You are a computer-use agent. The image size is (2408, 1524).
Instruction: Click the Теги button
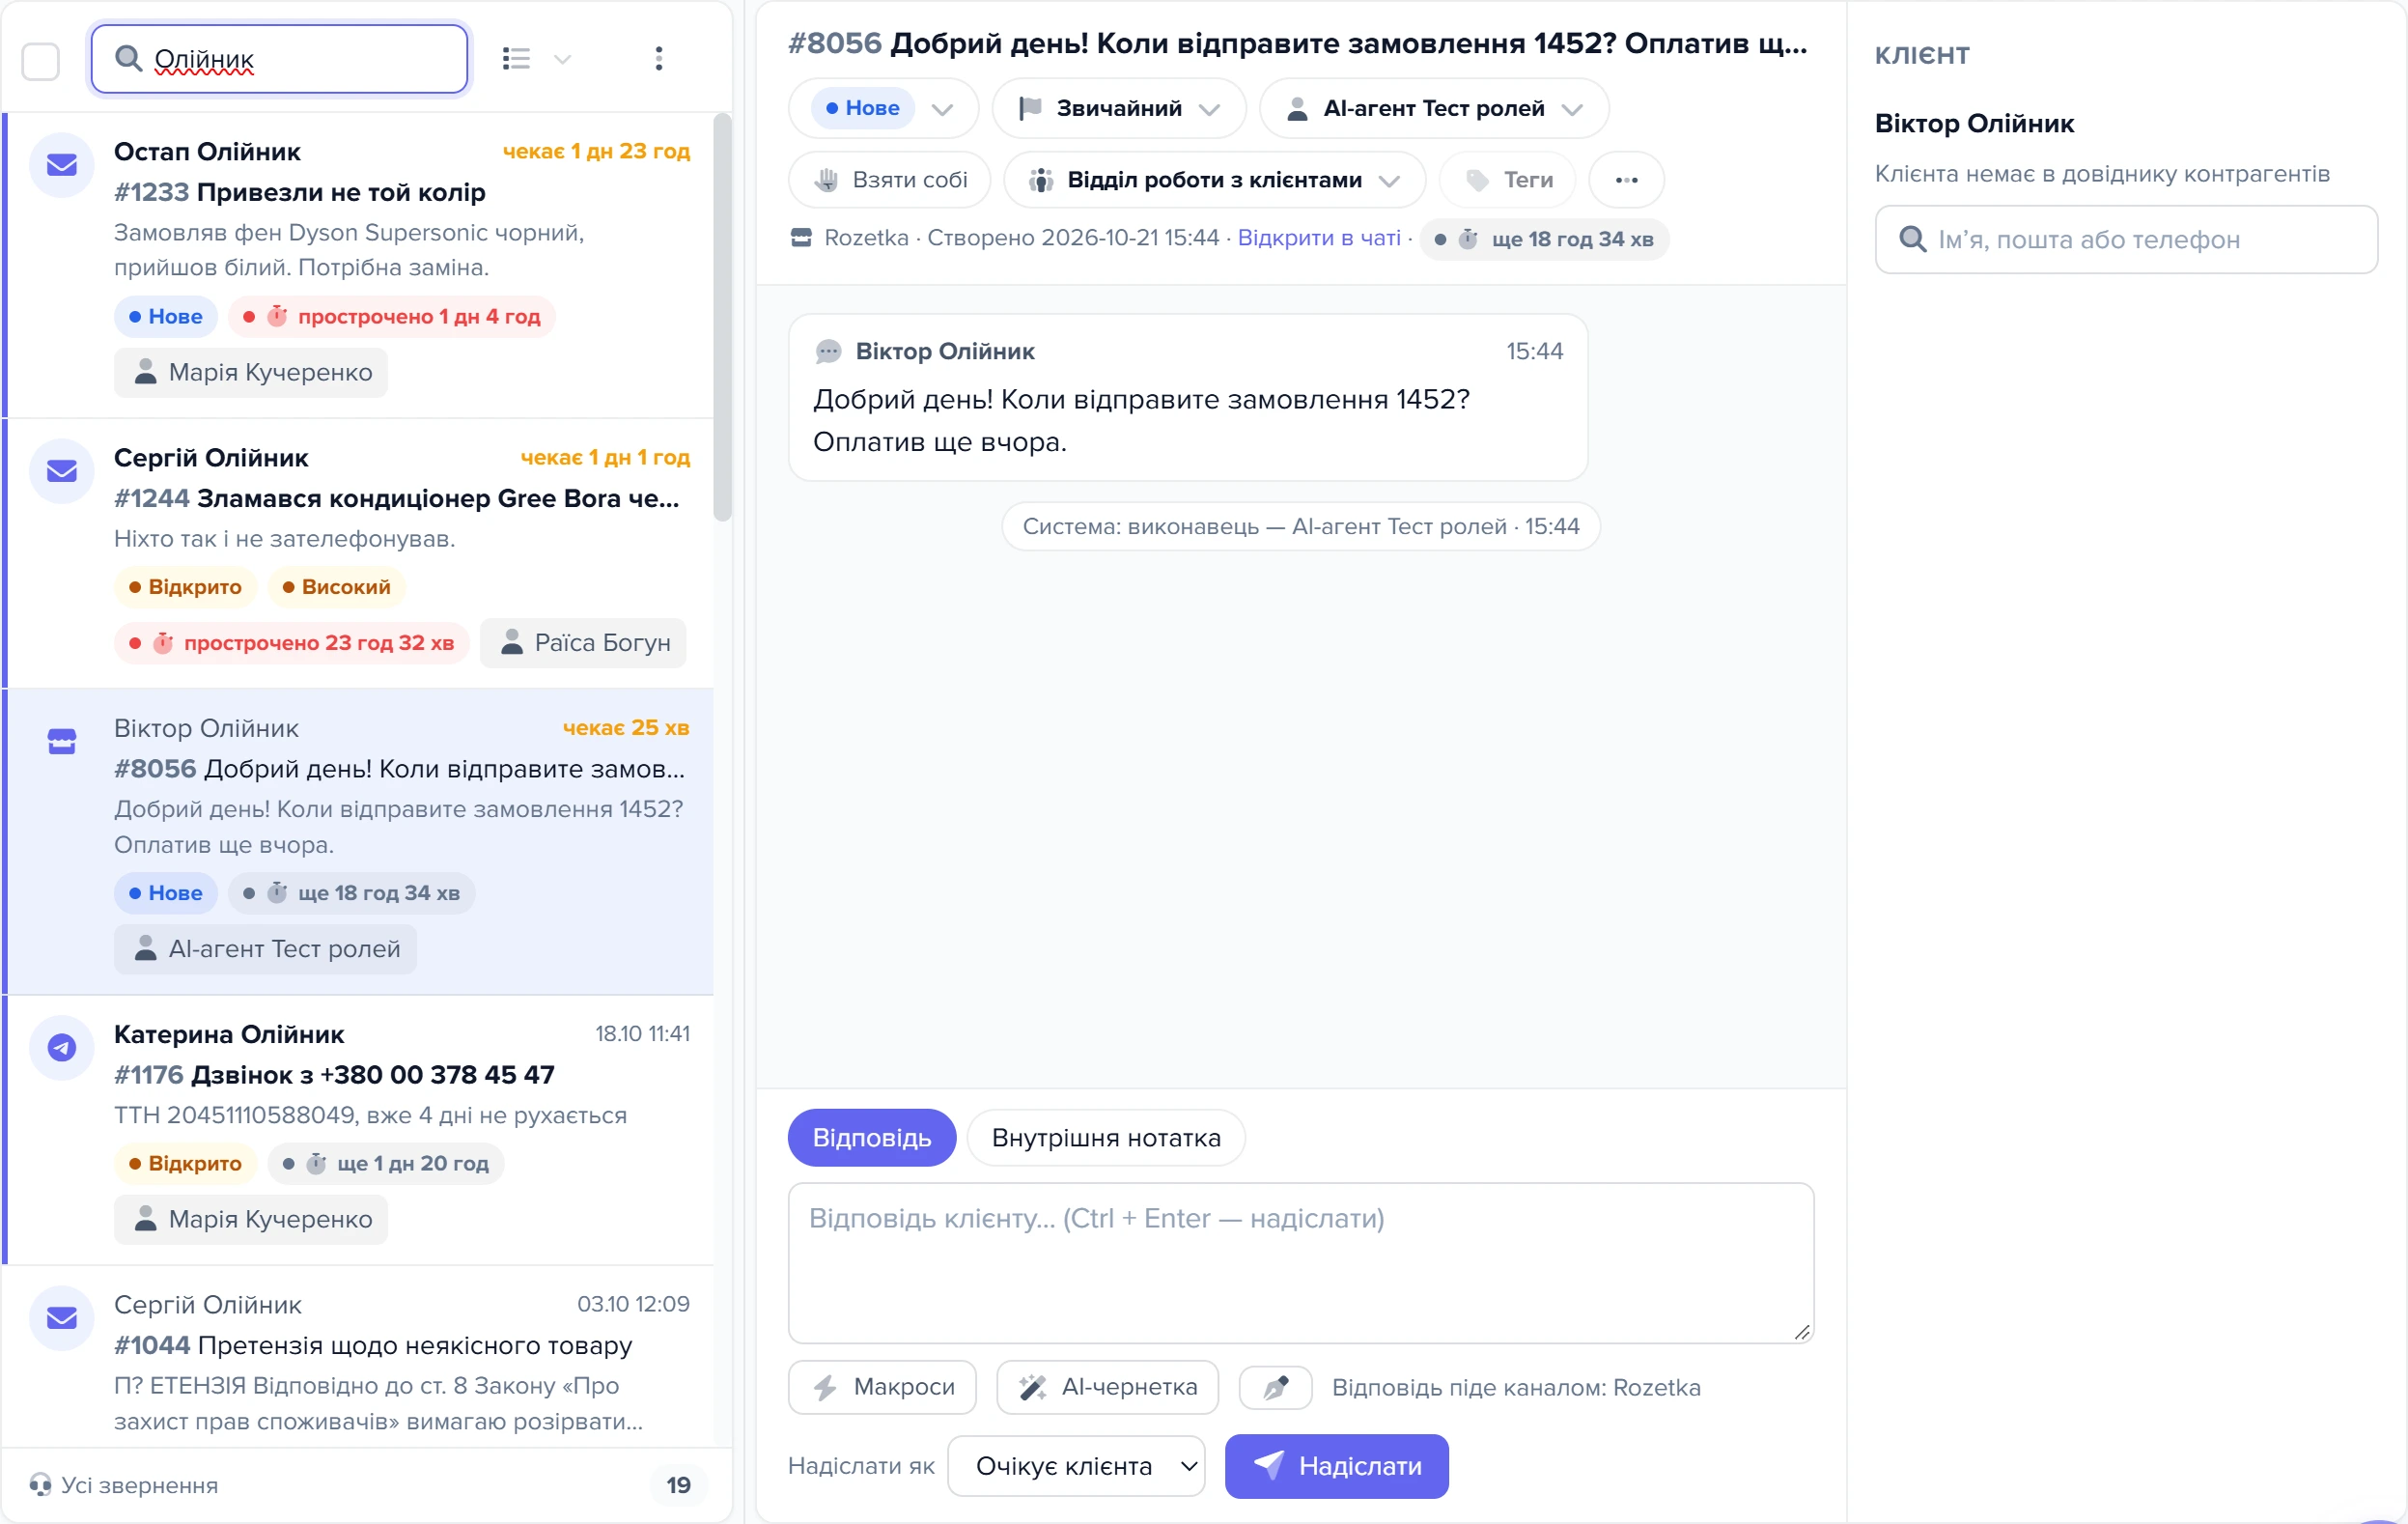(1507, 180)
